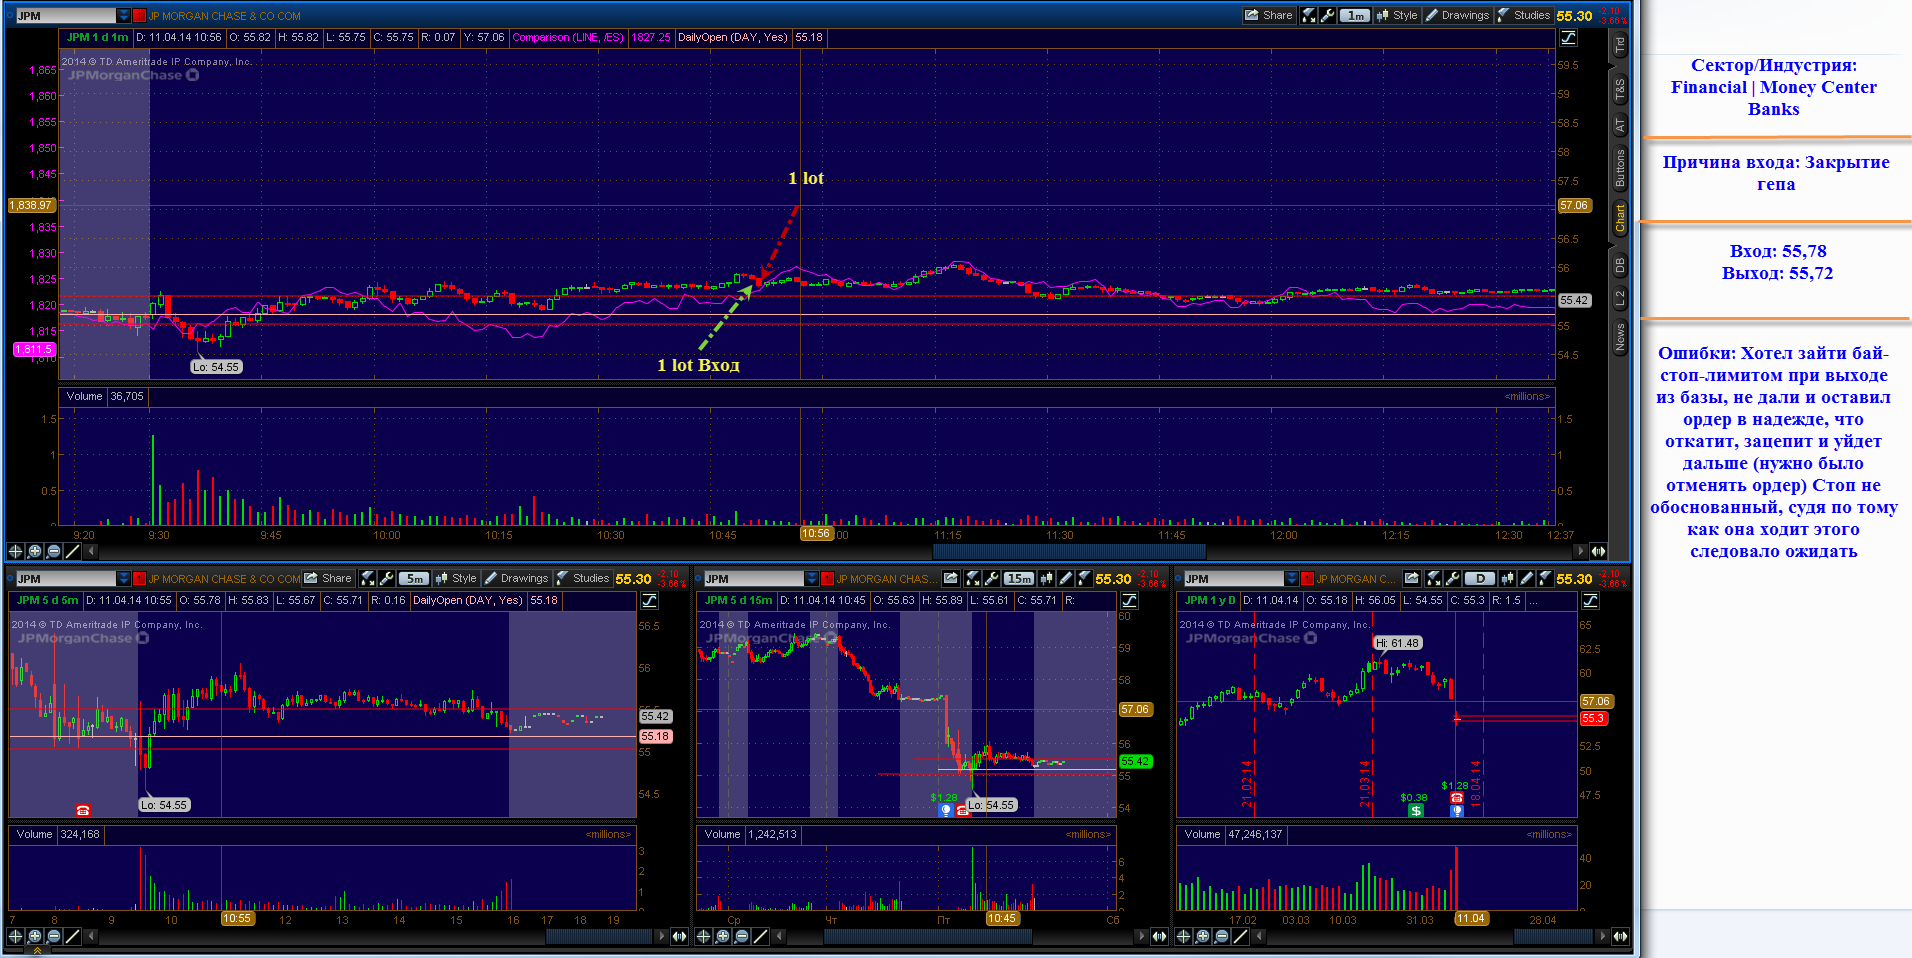1912x958 pixels.
Task: Open Studies menu on the 5m chart
Action: (583, 578)
